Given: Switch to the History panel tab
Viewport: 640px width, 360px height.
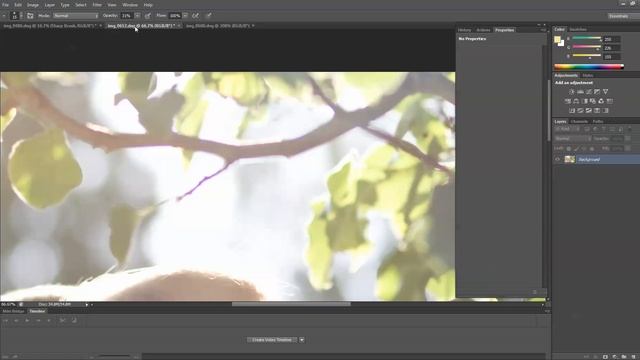Looking at the screenshot, I should 464,30.
